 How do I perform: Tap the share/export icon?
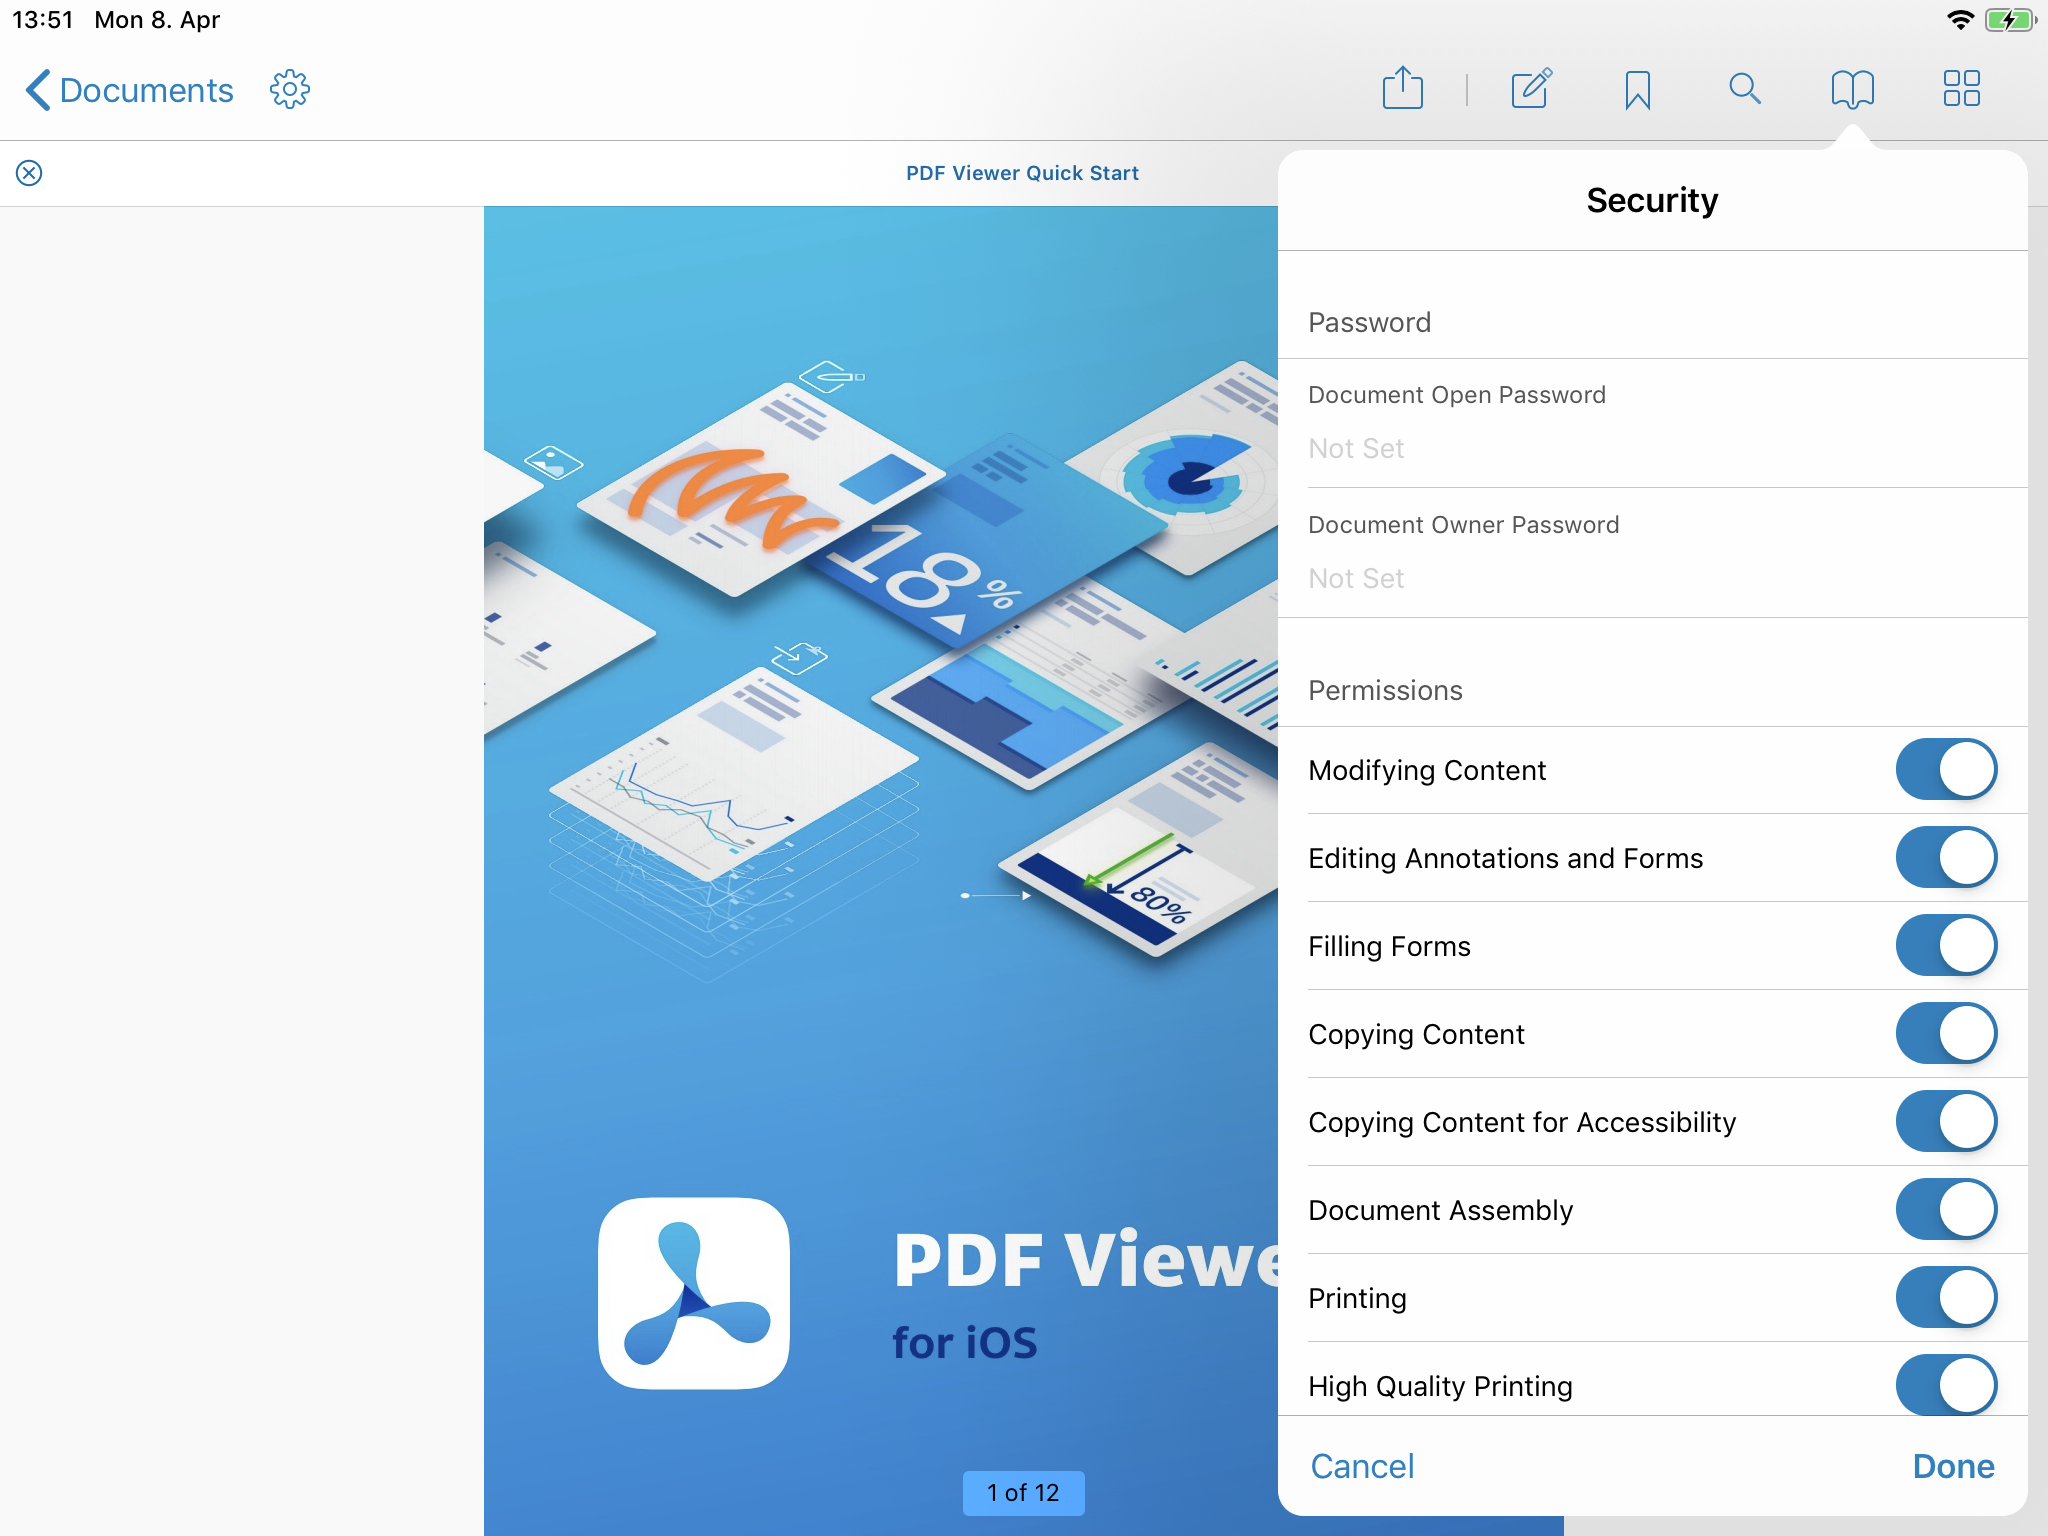tap(1402, 88)
